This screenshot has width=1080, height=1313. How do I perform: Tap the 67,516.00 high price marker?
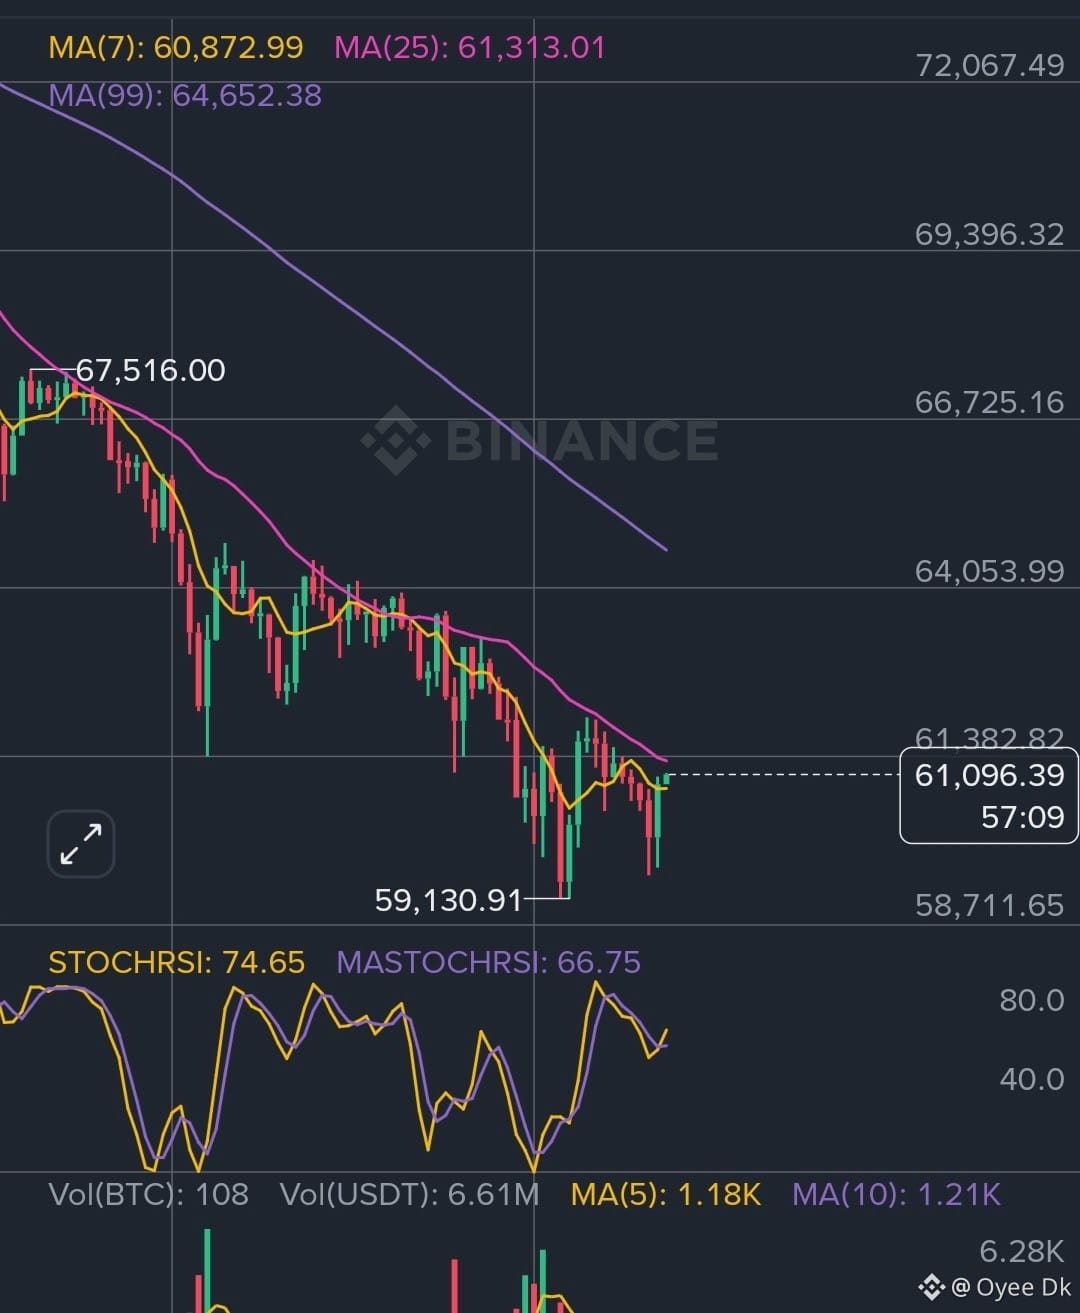[151, 370]
